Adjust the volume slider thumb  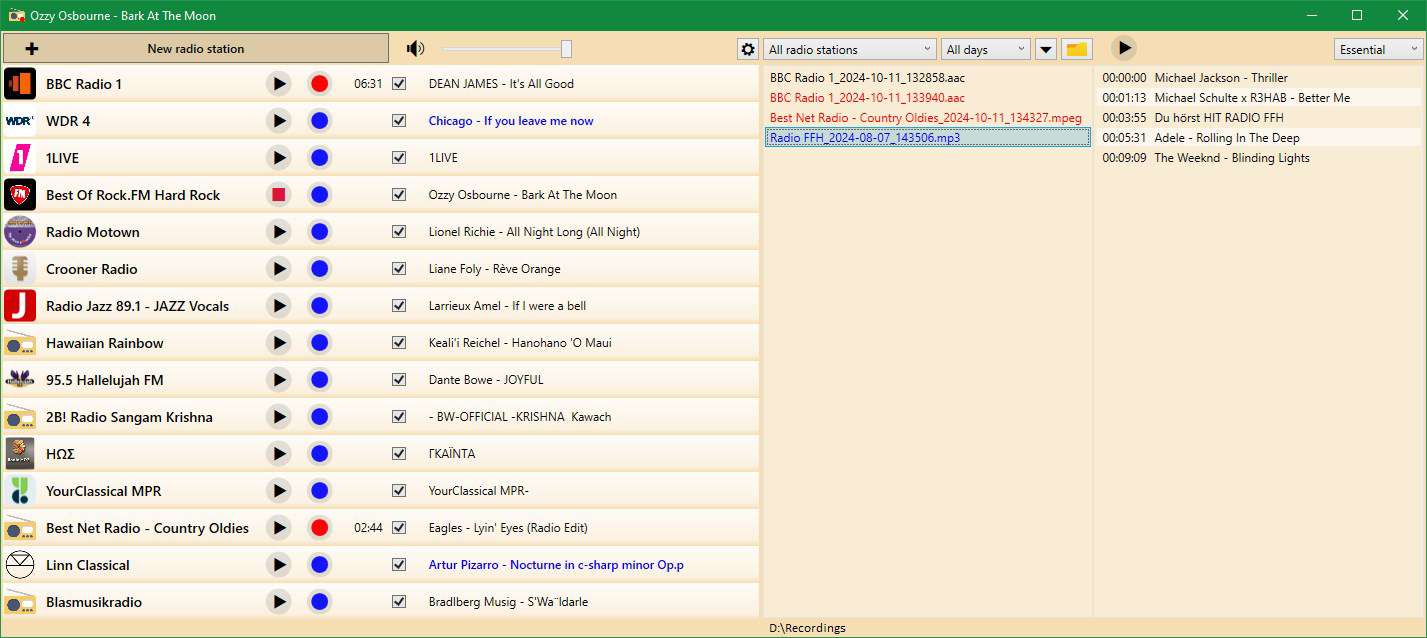tap(567, 49)
